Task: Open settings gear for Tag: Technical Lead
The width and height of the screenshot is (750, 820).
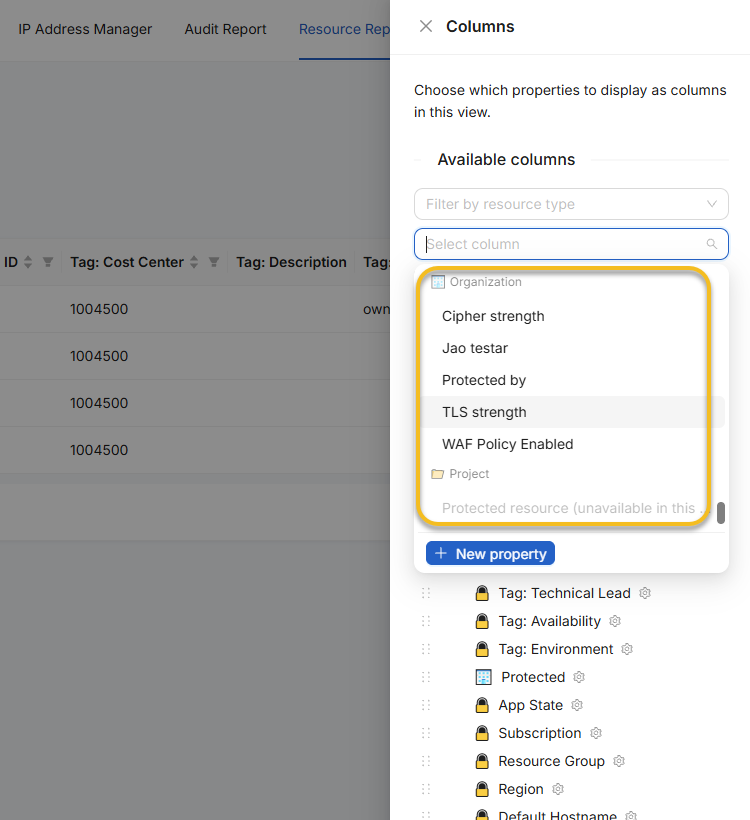Action: (x=645, y=593)
